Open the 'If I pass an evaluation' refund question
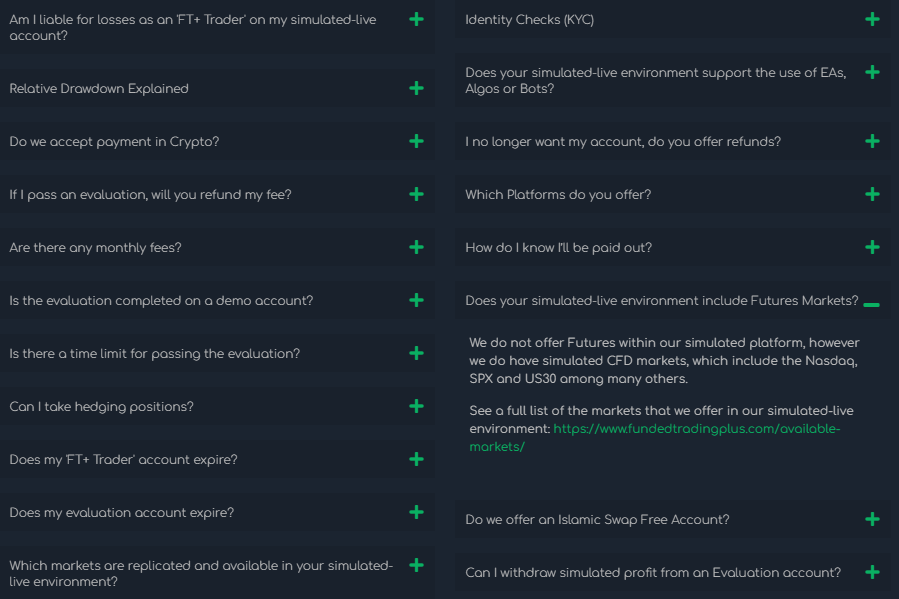 (416, 194)
